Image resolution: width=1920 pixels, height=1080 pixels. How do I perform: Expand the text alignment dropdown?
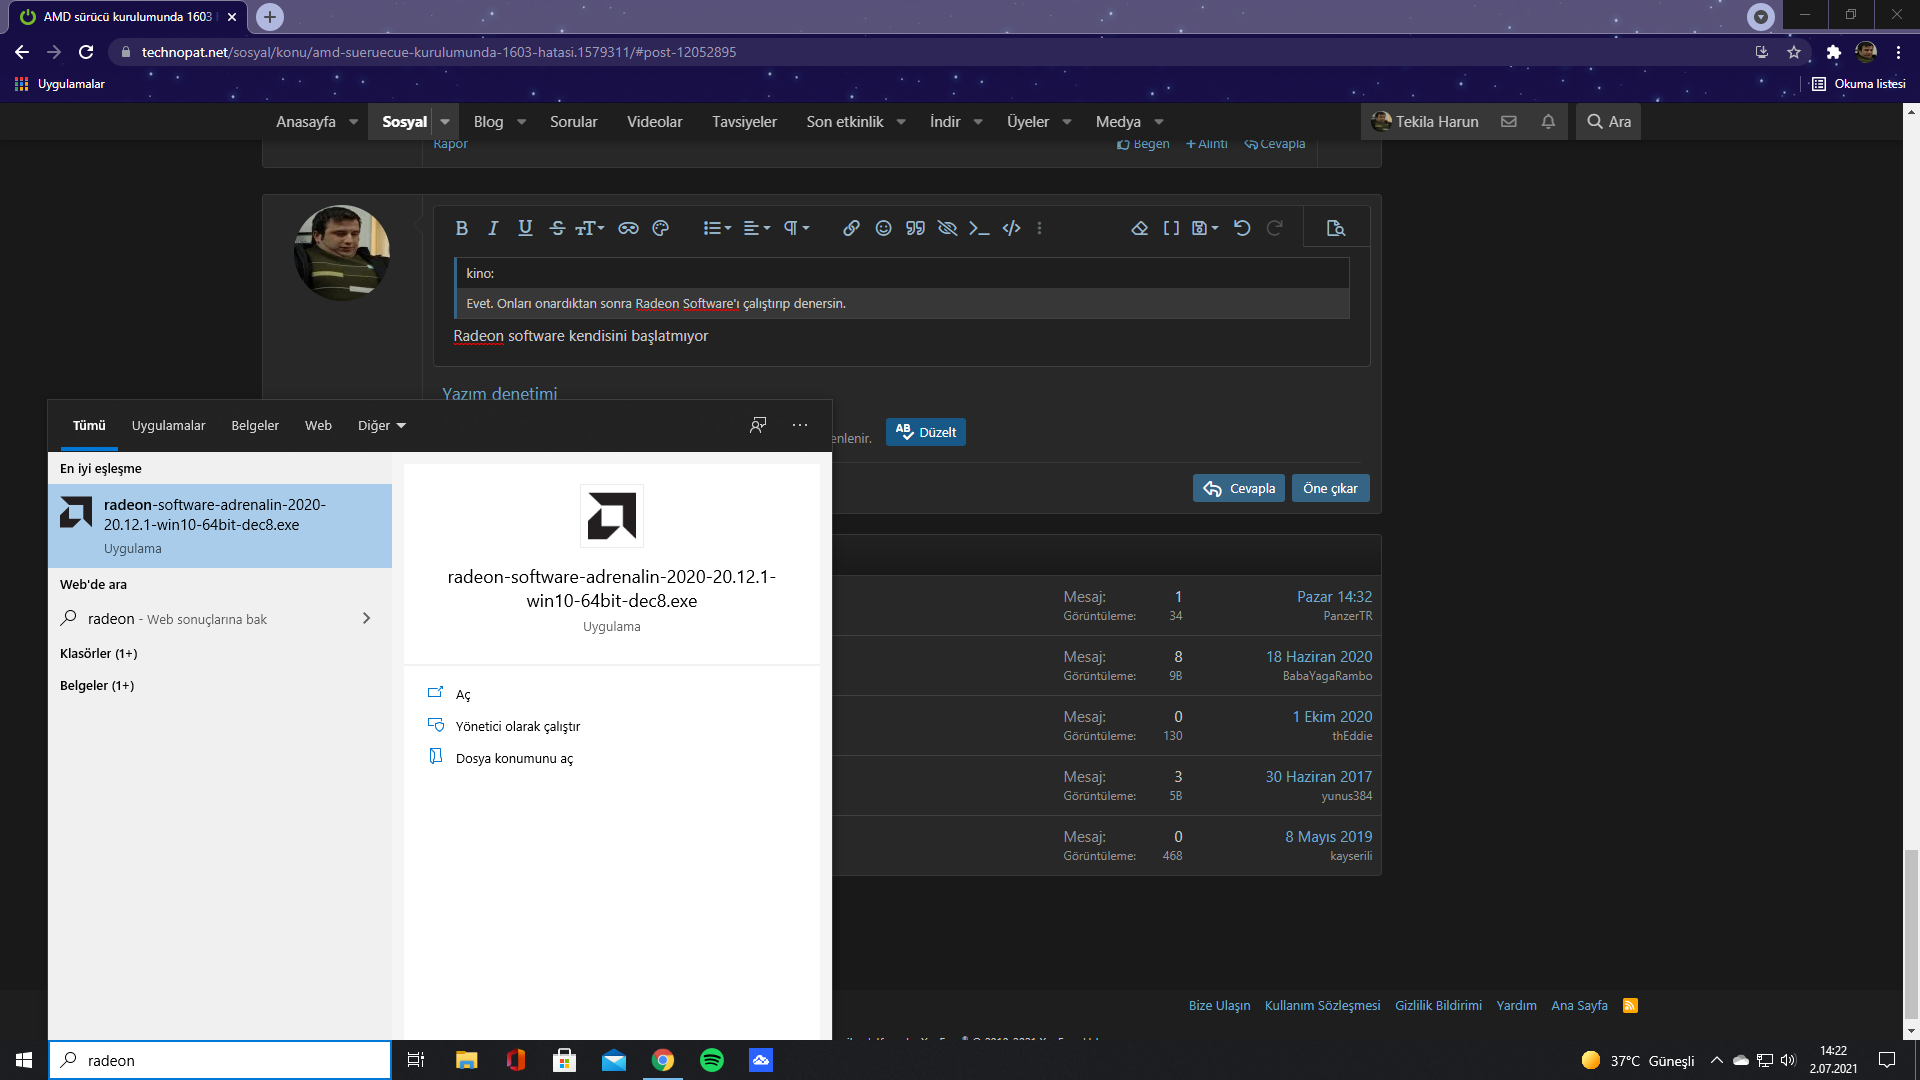[757, 228]
